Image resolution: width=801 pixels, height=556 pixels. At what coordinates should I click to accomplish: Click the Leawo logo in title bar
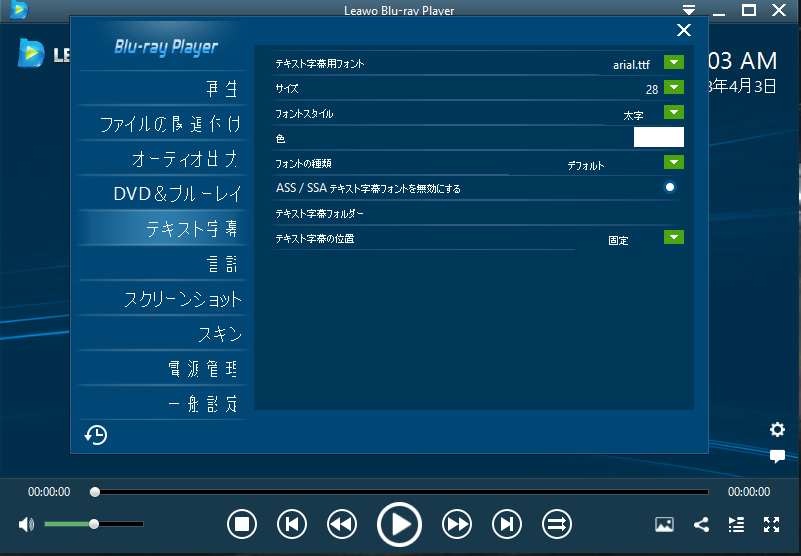pos(19,10)
